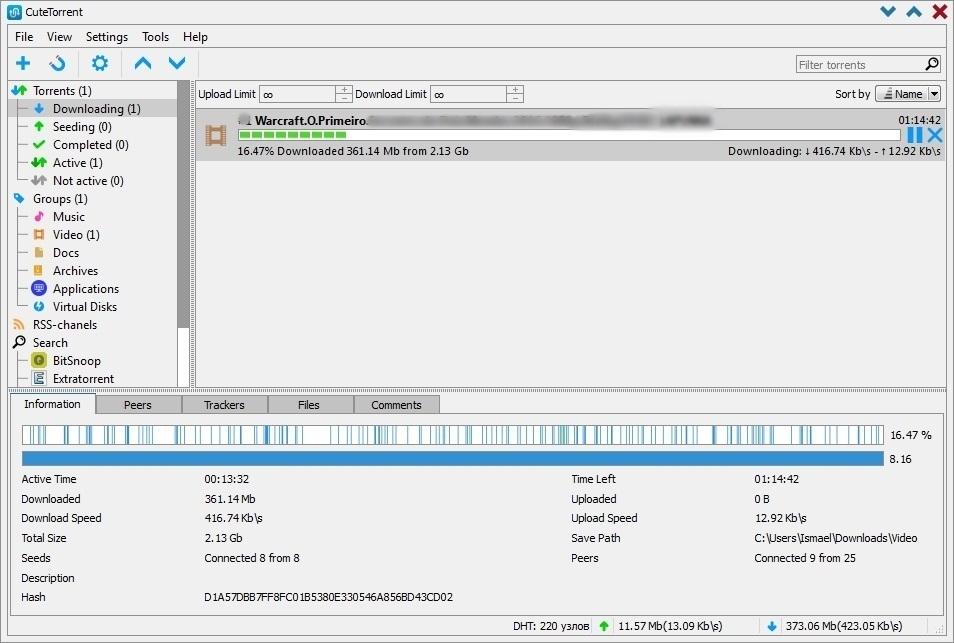
Task: Click the video file icon of the Warcraft torrent
Action: 215,135
